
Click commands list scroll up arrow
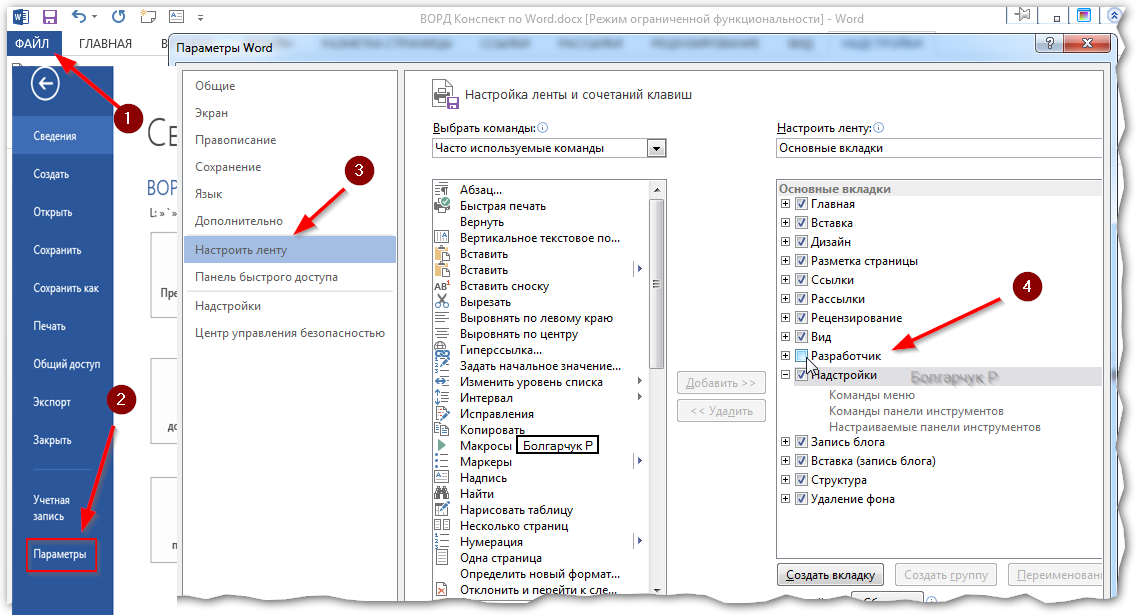pyautogui.click(x=657, y=190)
